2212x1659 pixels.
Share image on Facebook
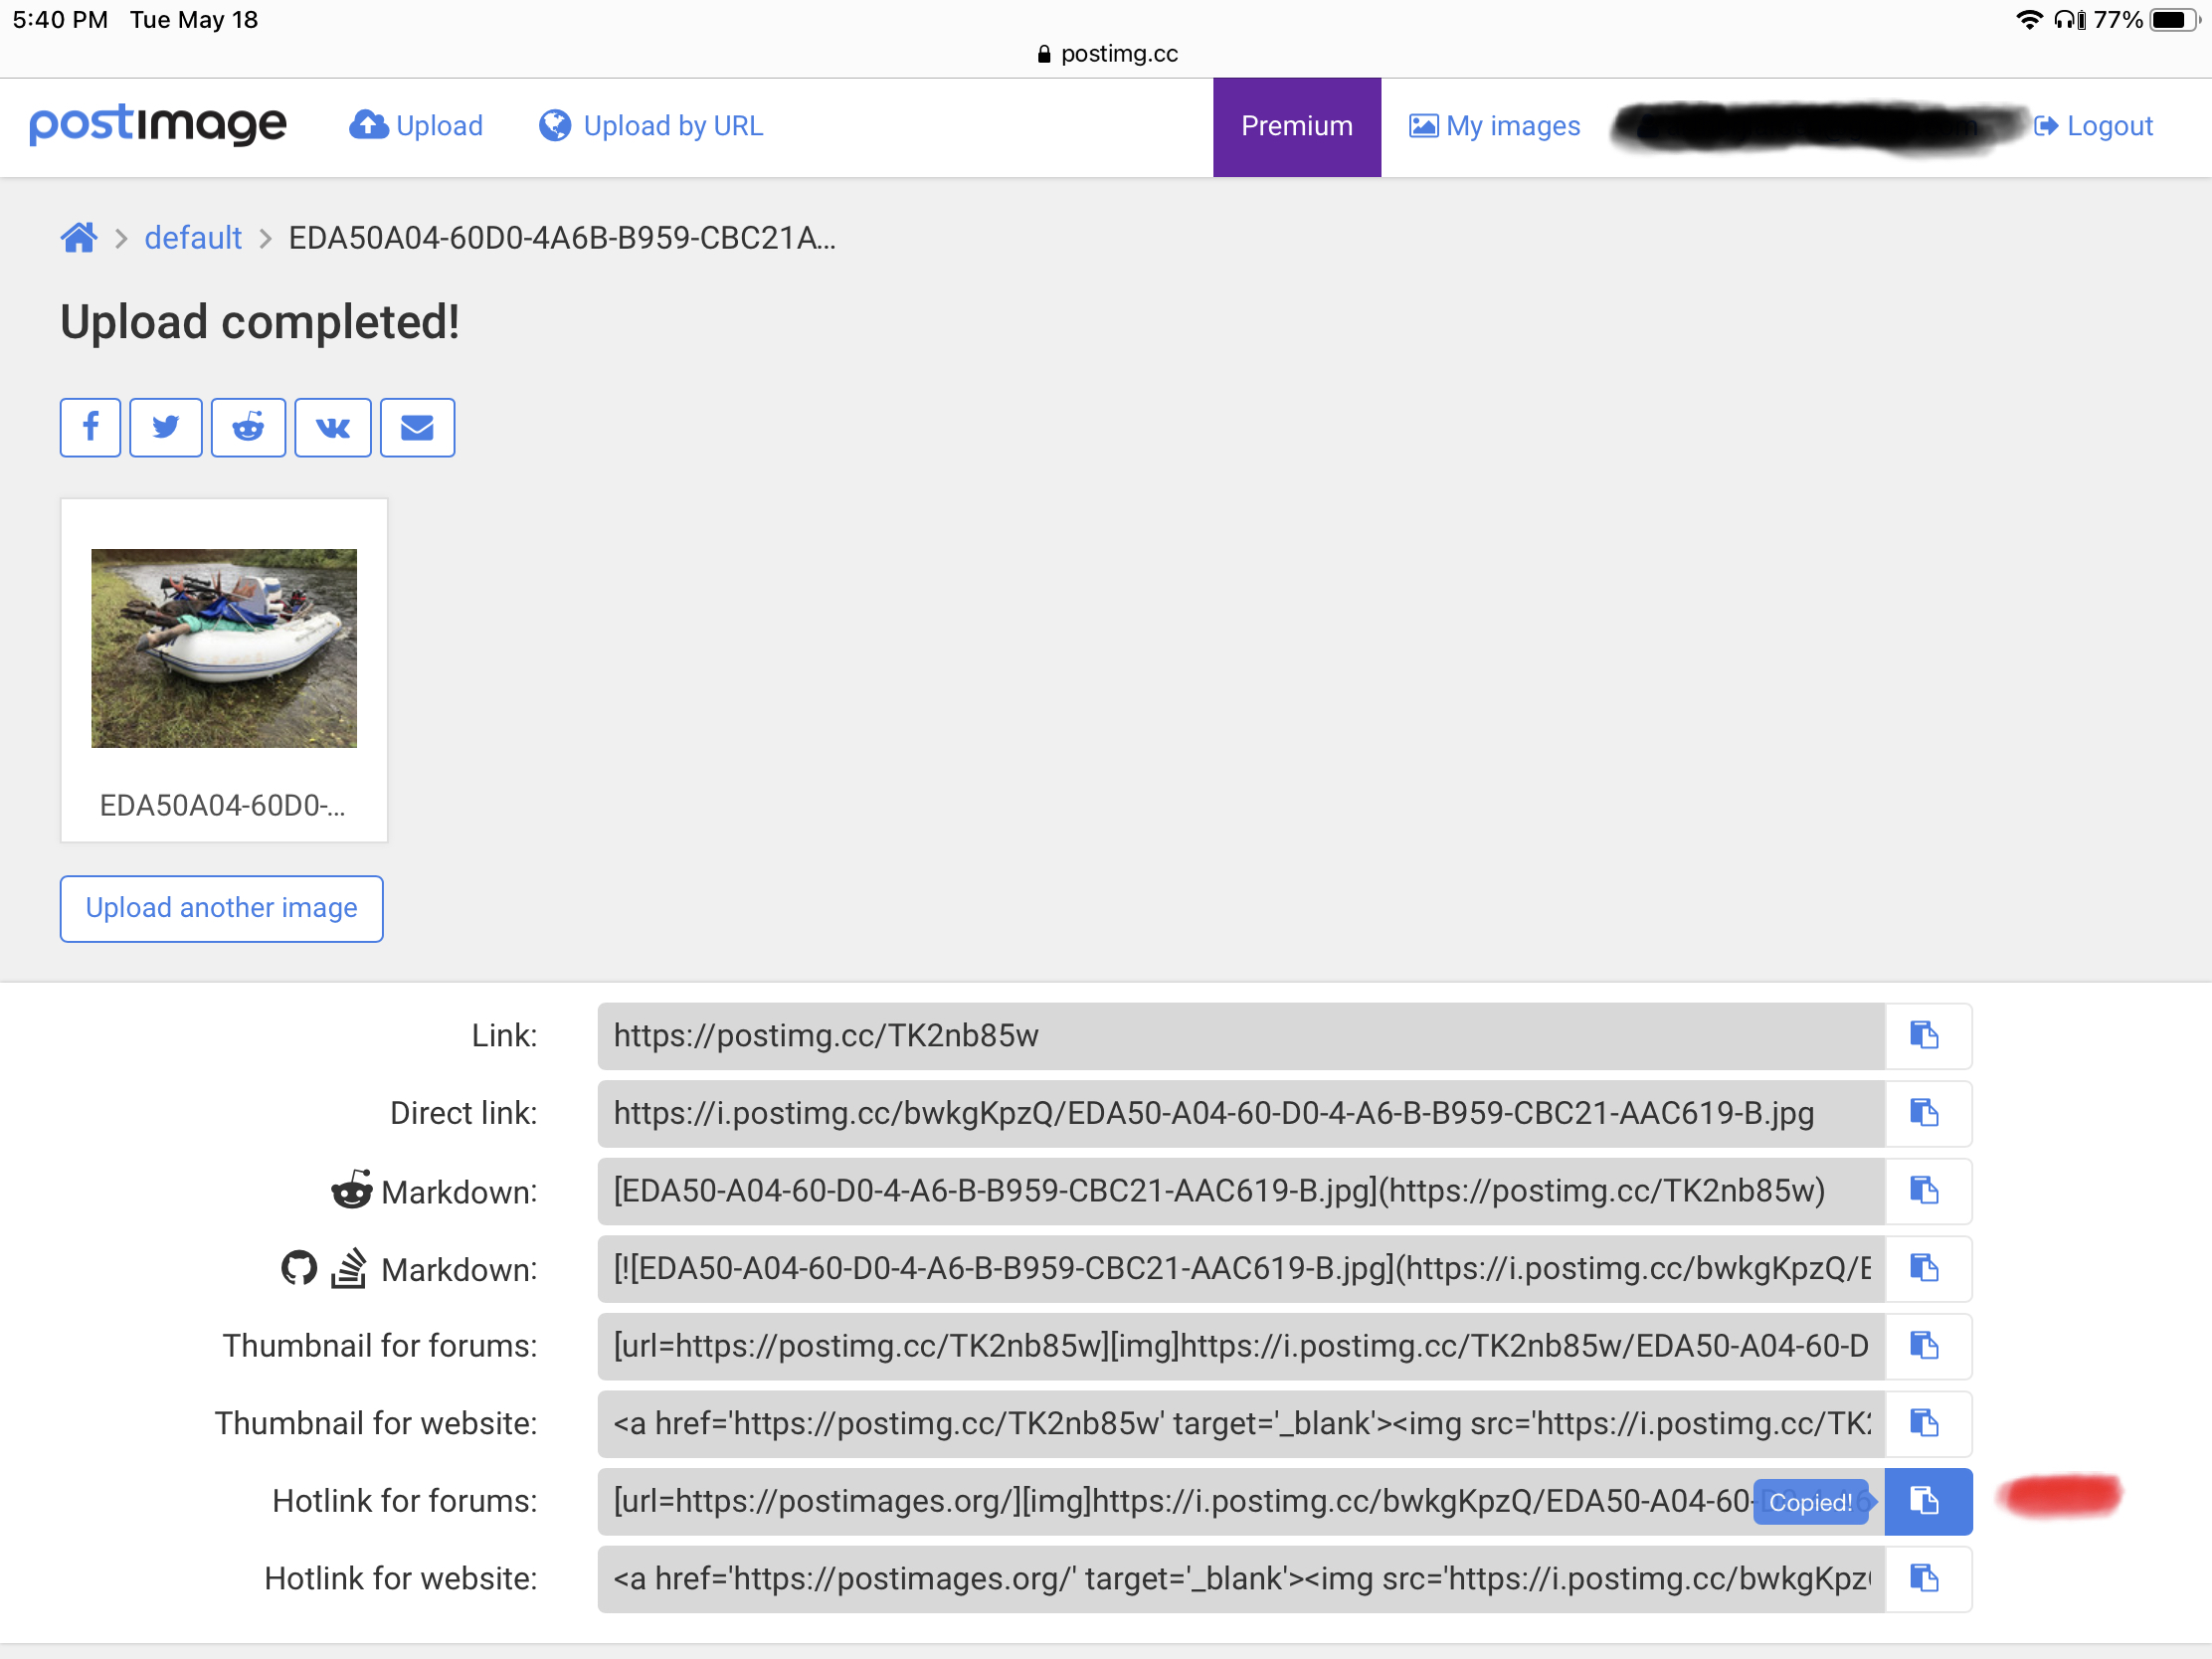pos(90,428)
